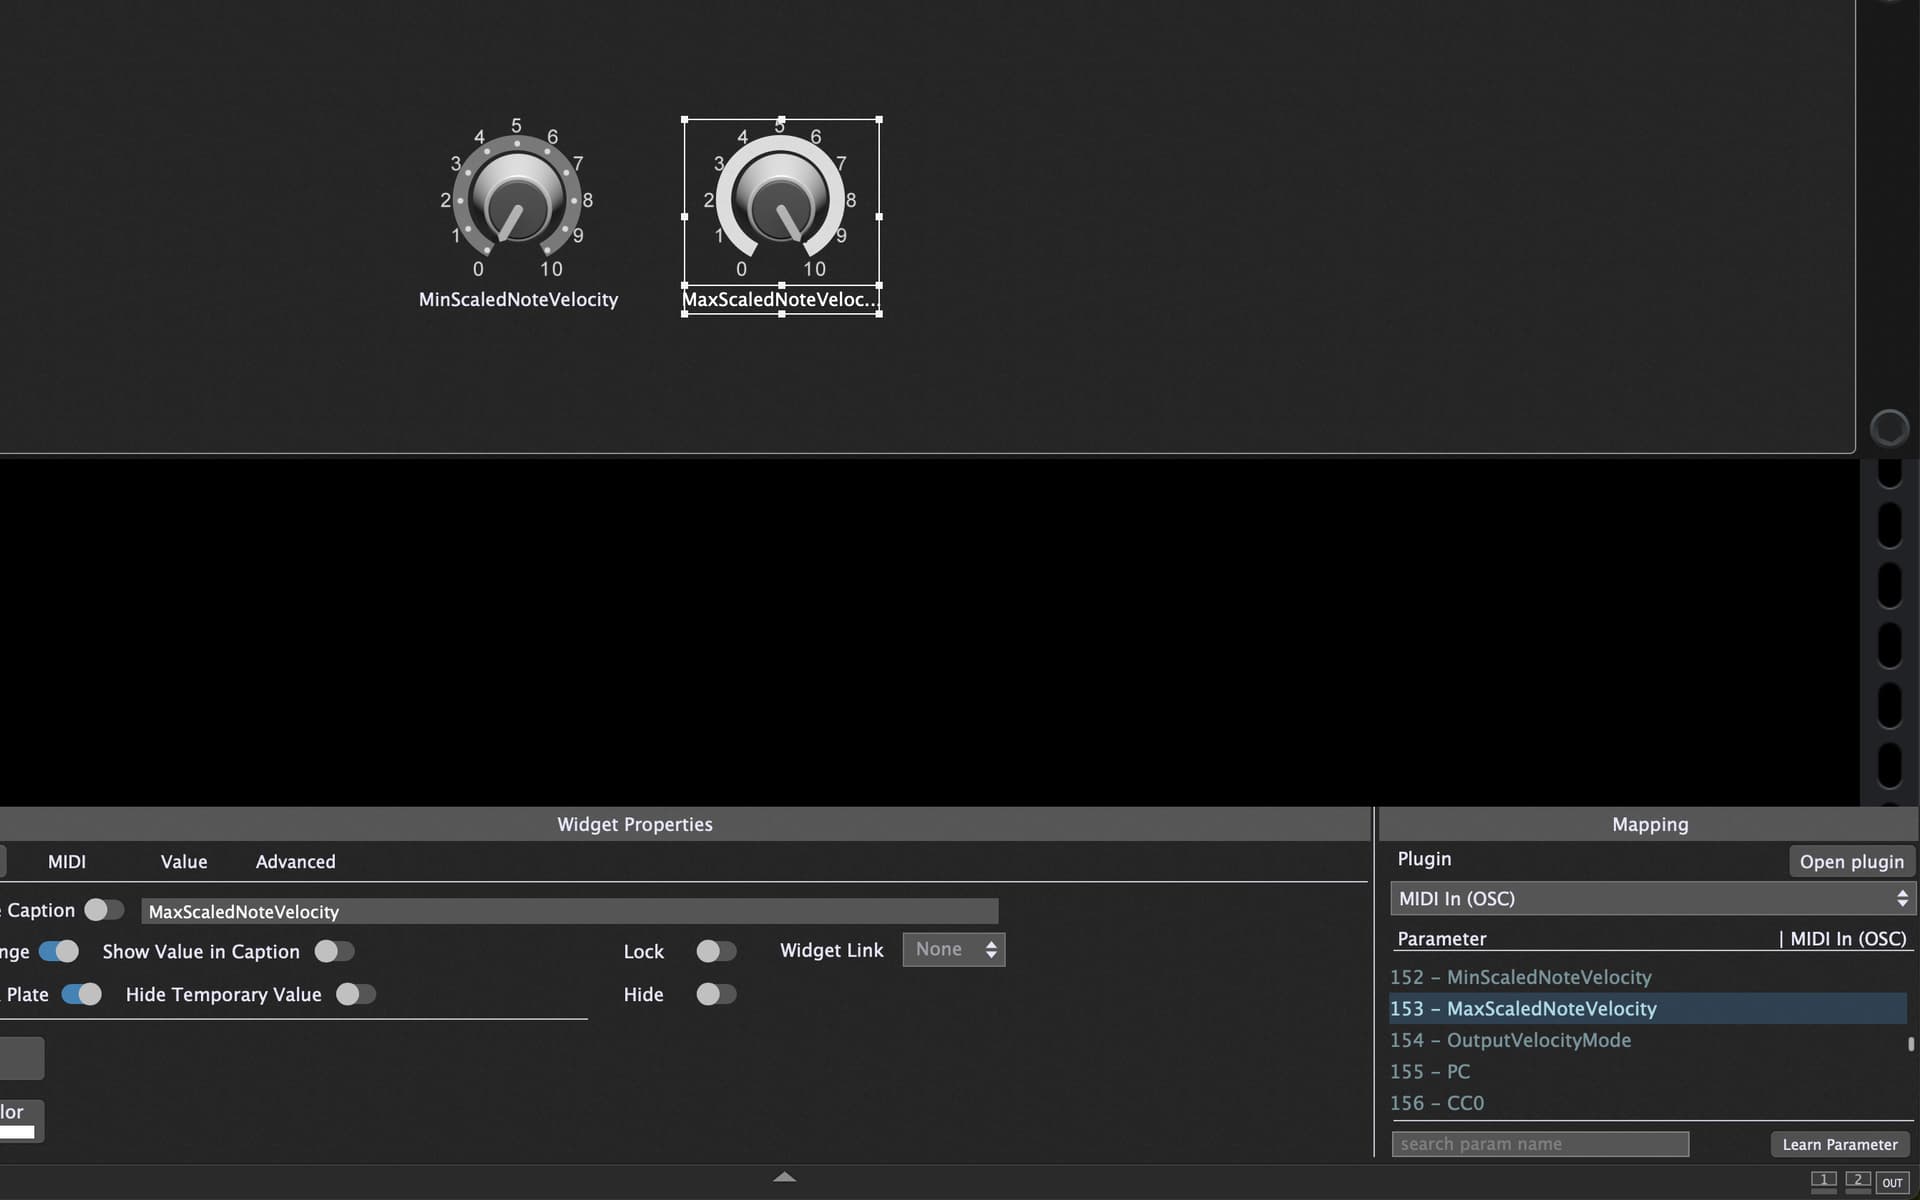
Task: Toggle the Lock switch
Action: (x=716, y=951)
